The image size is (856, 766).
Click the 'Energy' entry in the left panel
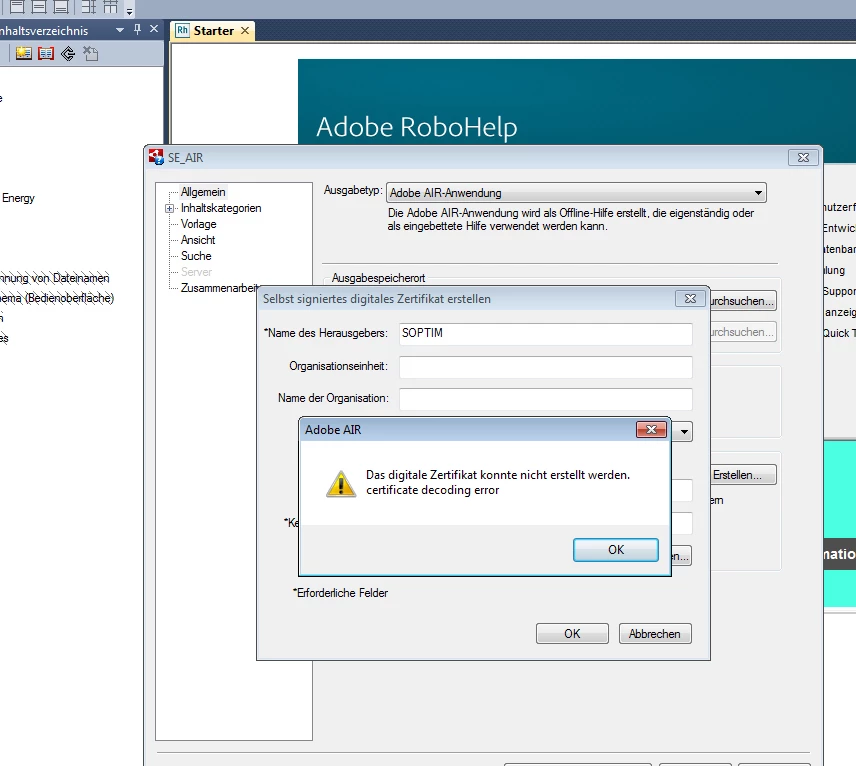(18, 198)
